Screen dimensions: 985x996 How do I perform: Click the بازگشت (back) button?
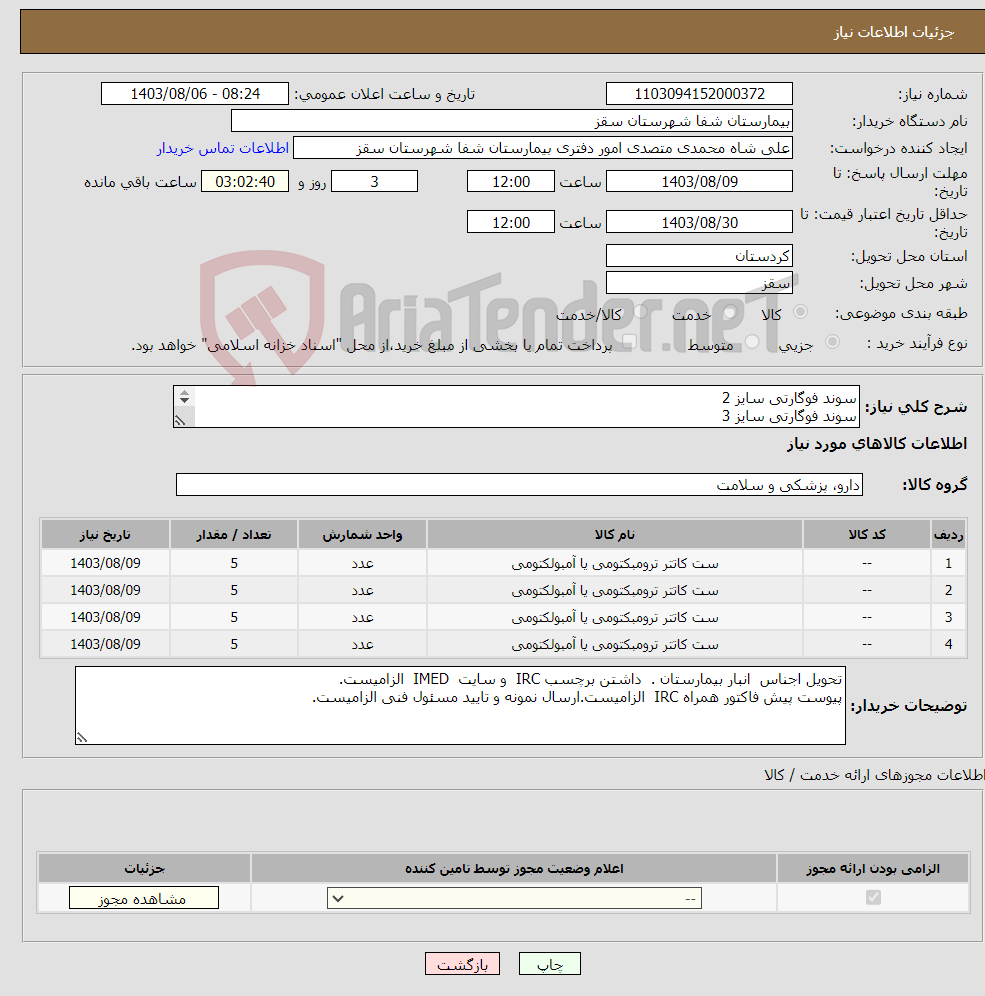point(462,964)
